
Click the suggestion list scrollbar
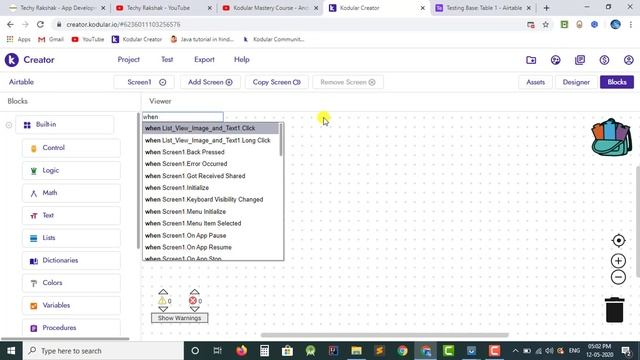[x=281, y=140]
